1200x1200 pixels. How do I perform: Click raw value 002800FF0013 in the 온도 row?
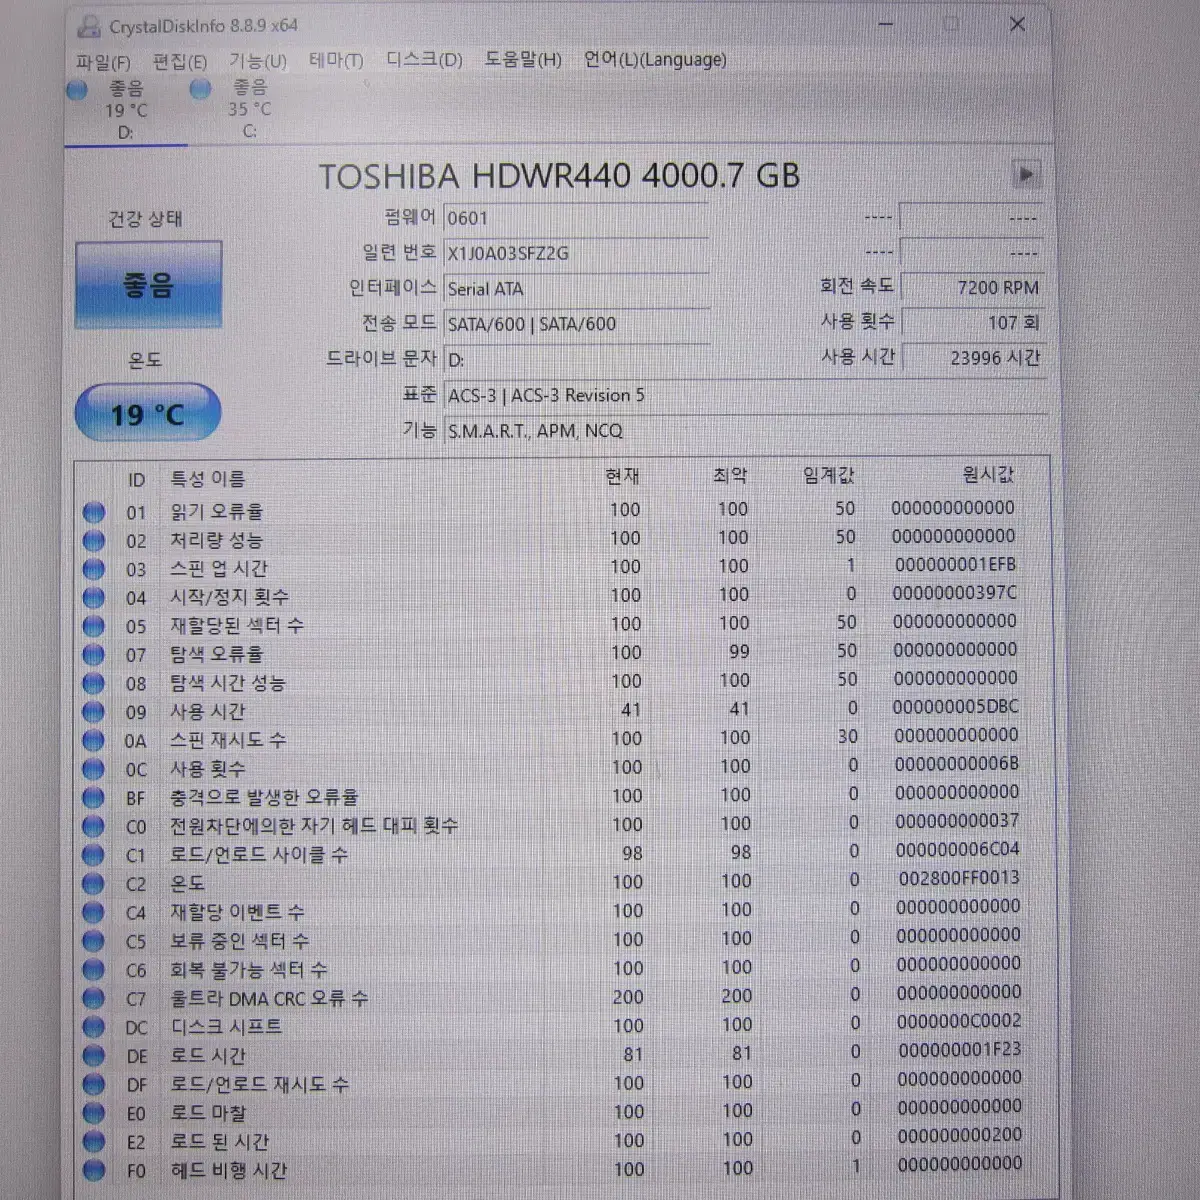coord(958,878)
